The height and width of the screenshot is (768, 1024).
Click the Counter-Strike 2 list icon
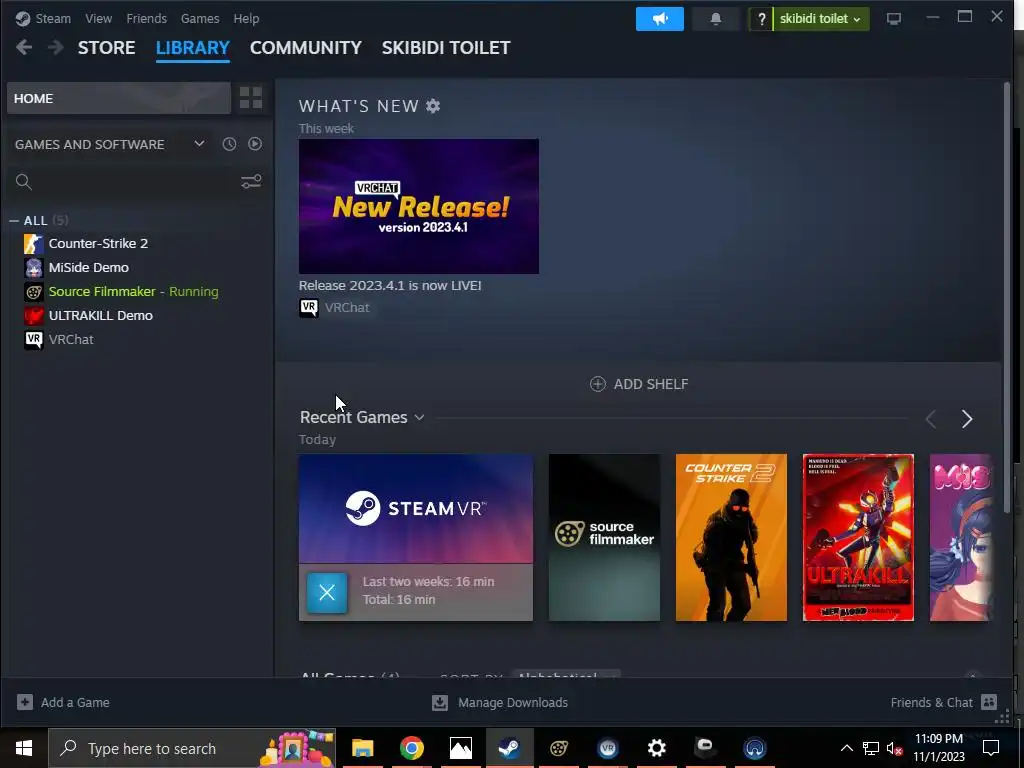(34, 244)
